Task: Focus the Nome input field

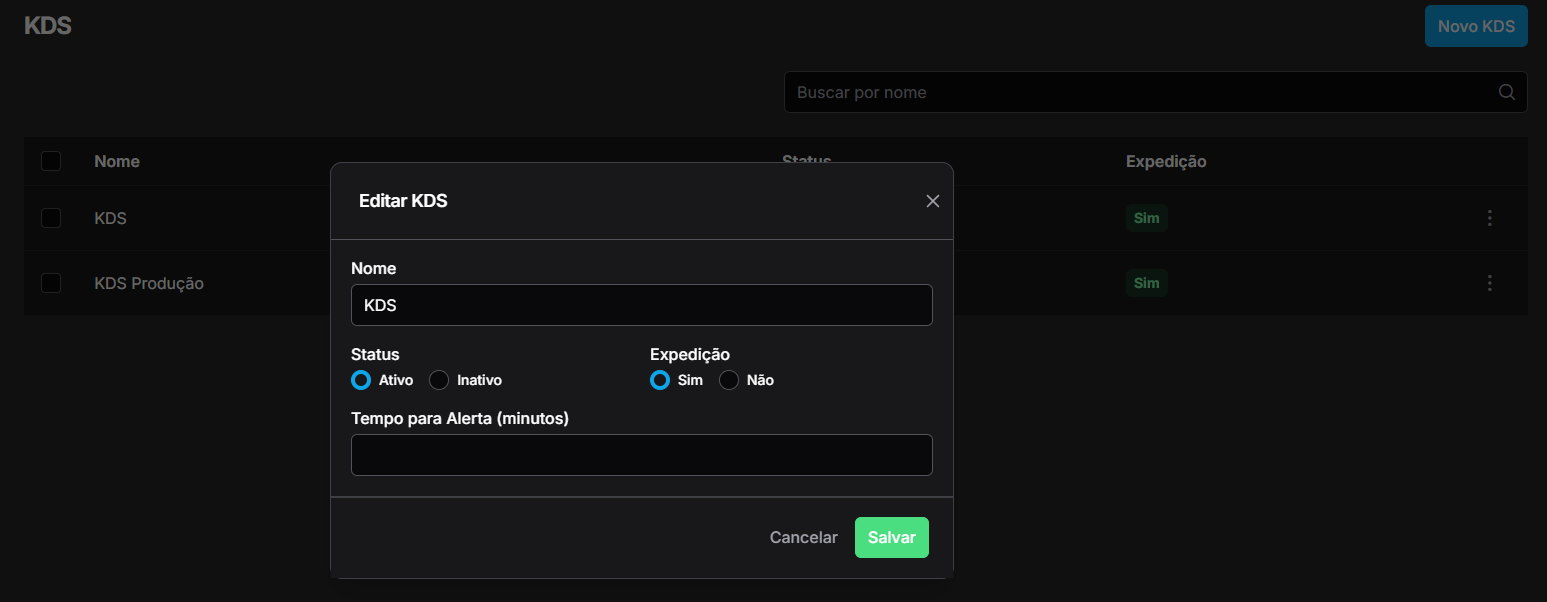Action: (642, 305)
